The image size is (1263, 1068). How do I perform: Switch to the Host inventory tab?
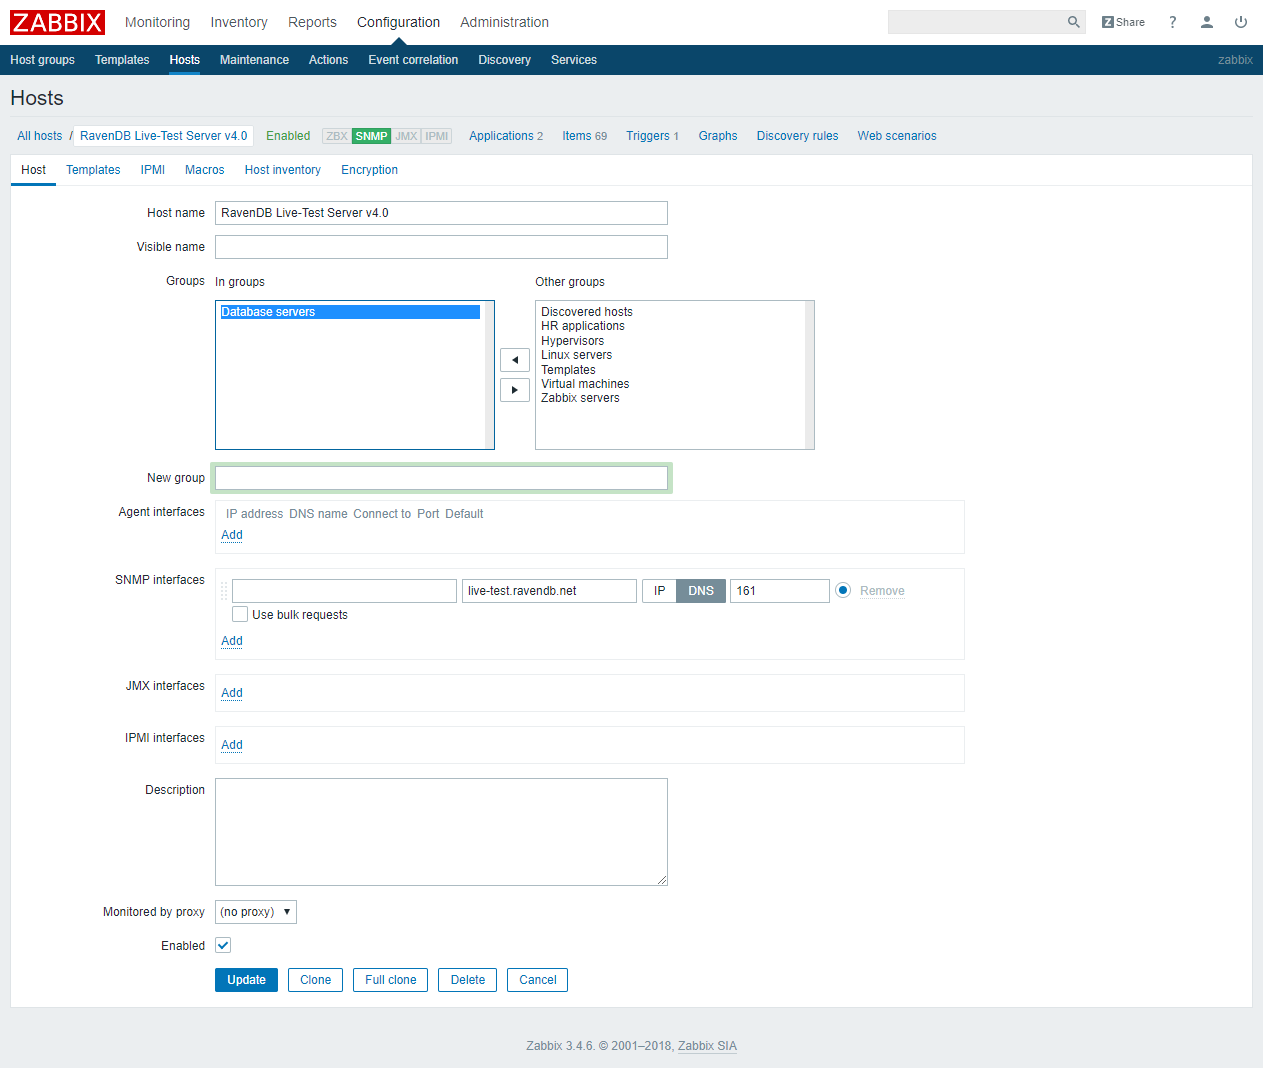(283, 170)
